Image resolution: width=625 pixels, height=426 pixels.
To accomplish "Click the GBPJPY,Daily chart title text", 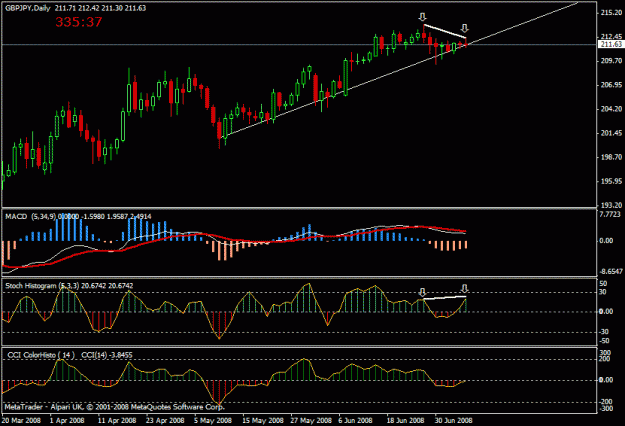I will pos(28,8).
